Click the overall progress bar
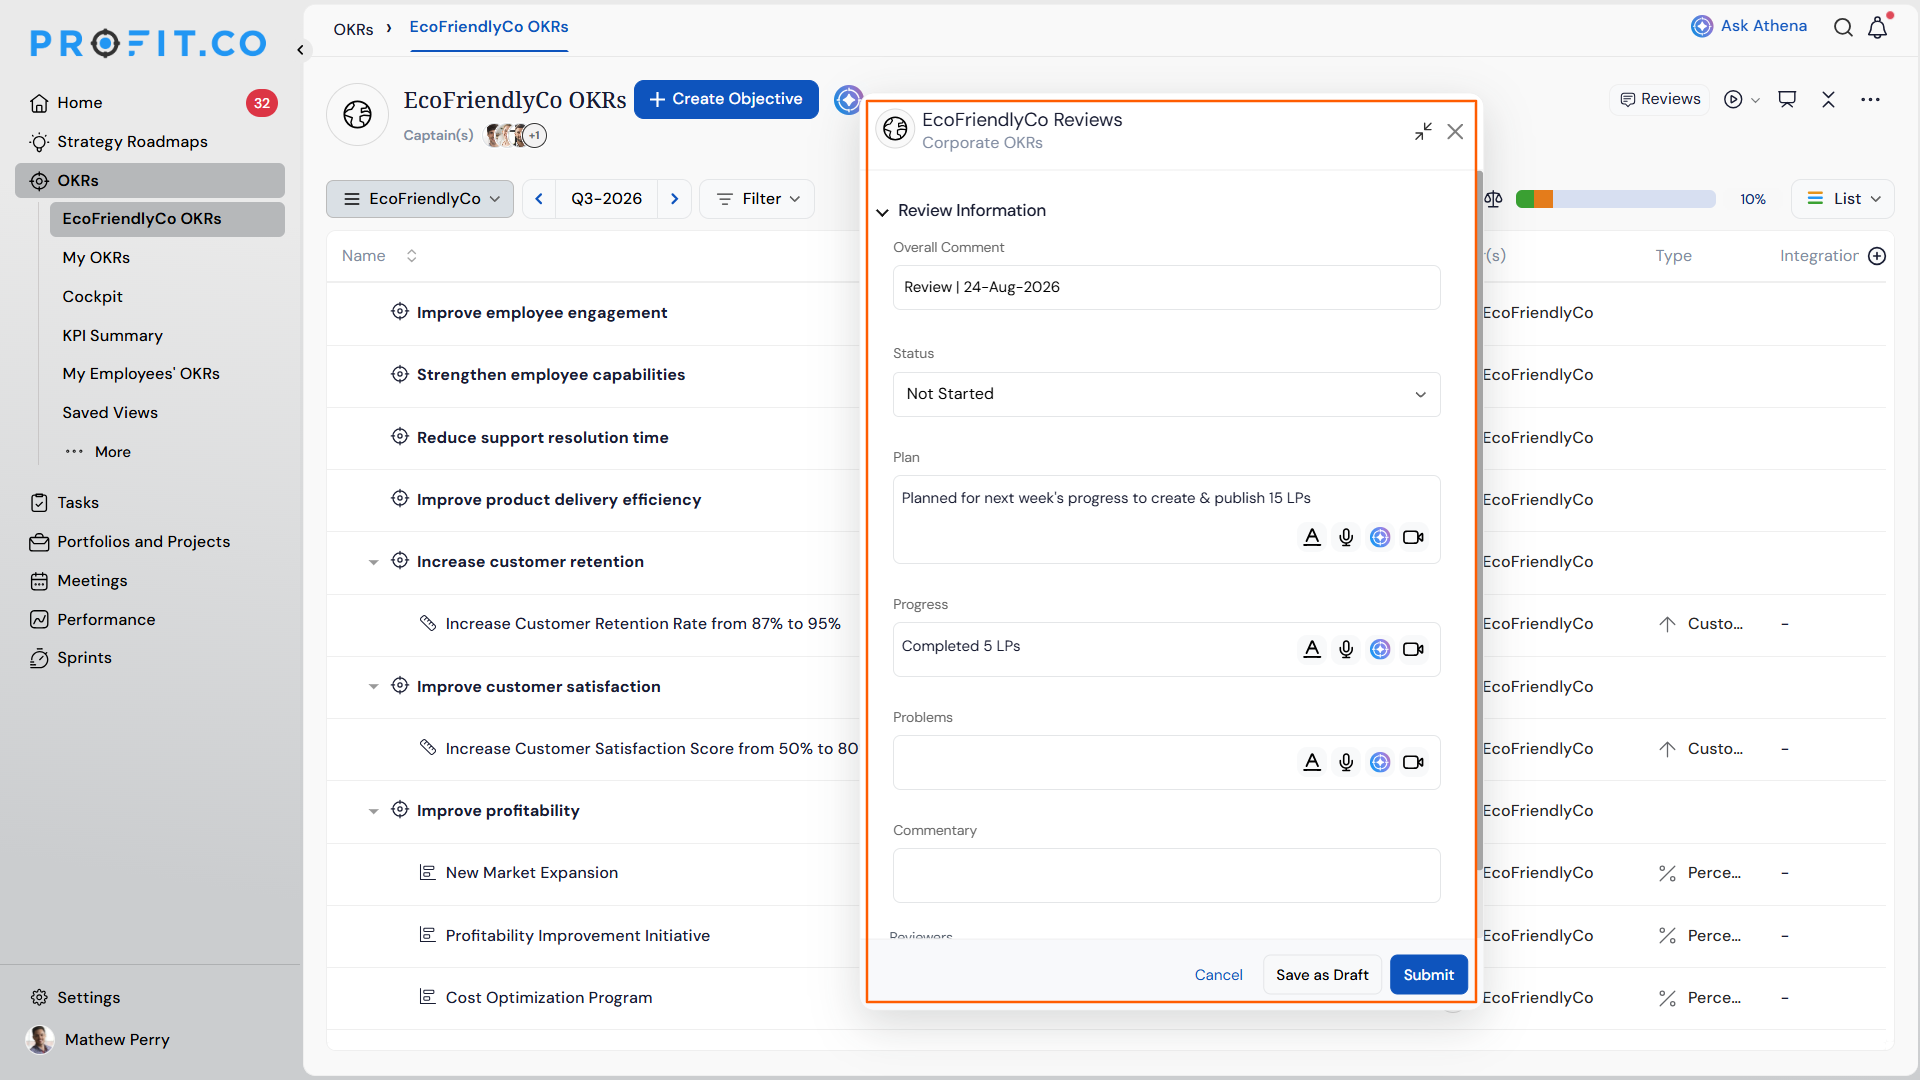Viewport: 1920px width, 1080px height. 1615,199
